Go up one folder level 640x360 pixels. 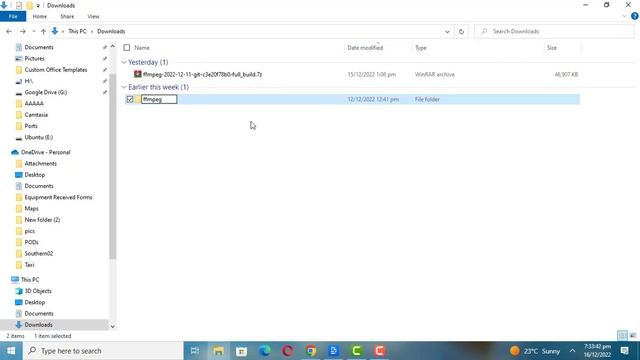tap(43, 31)
